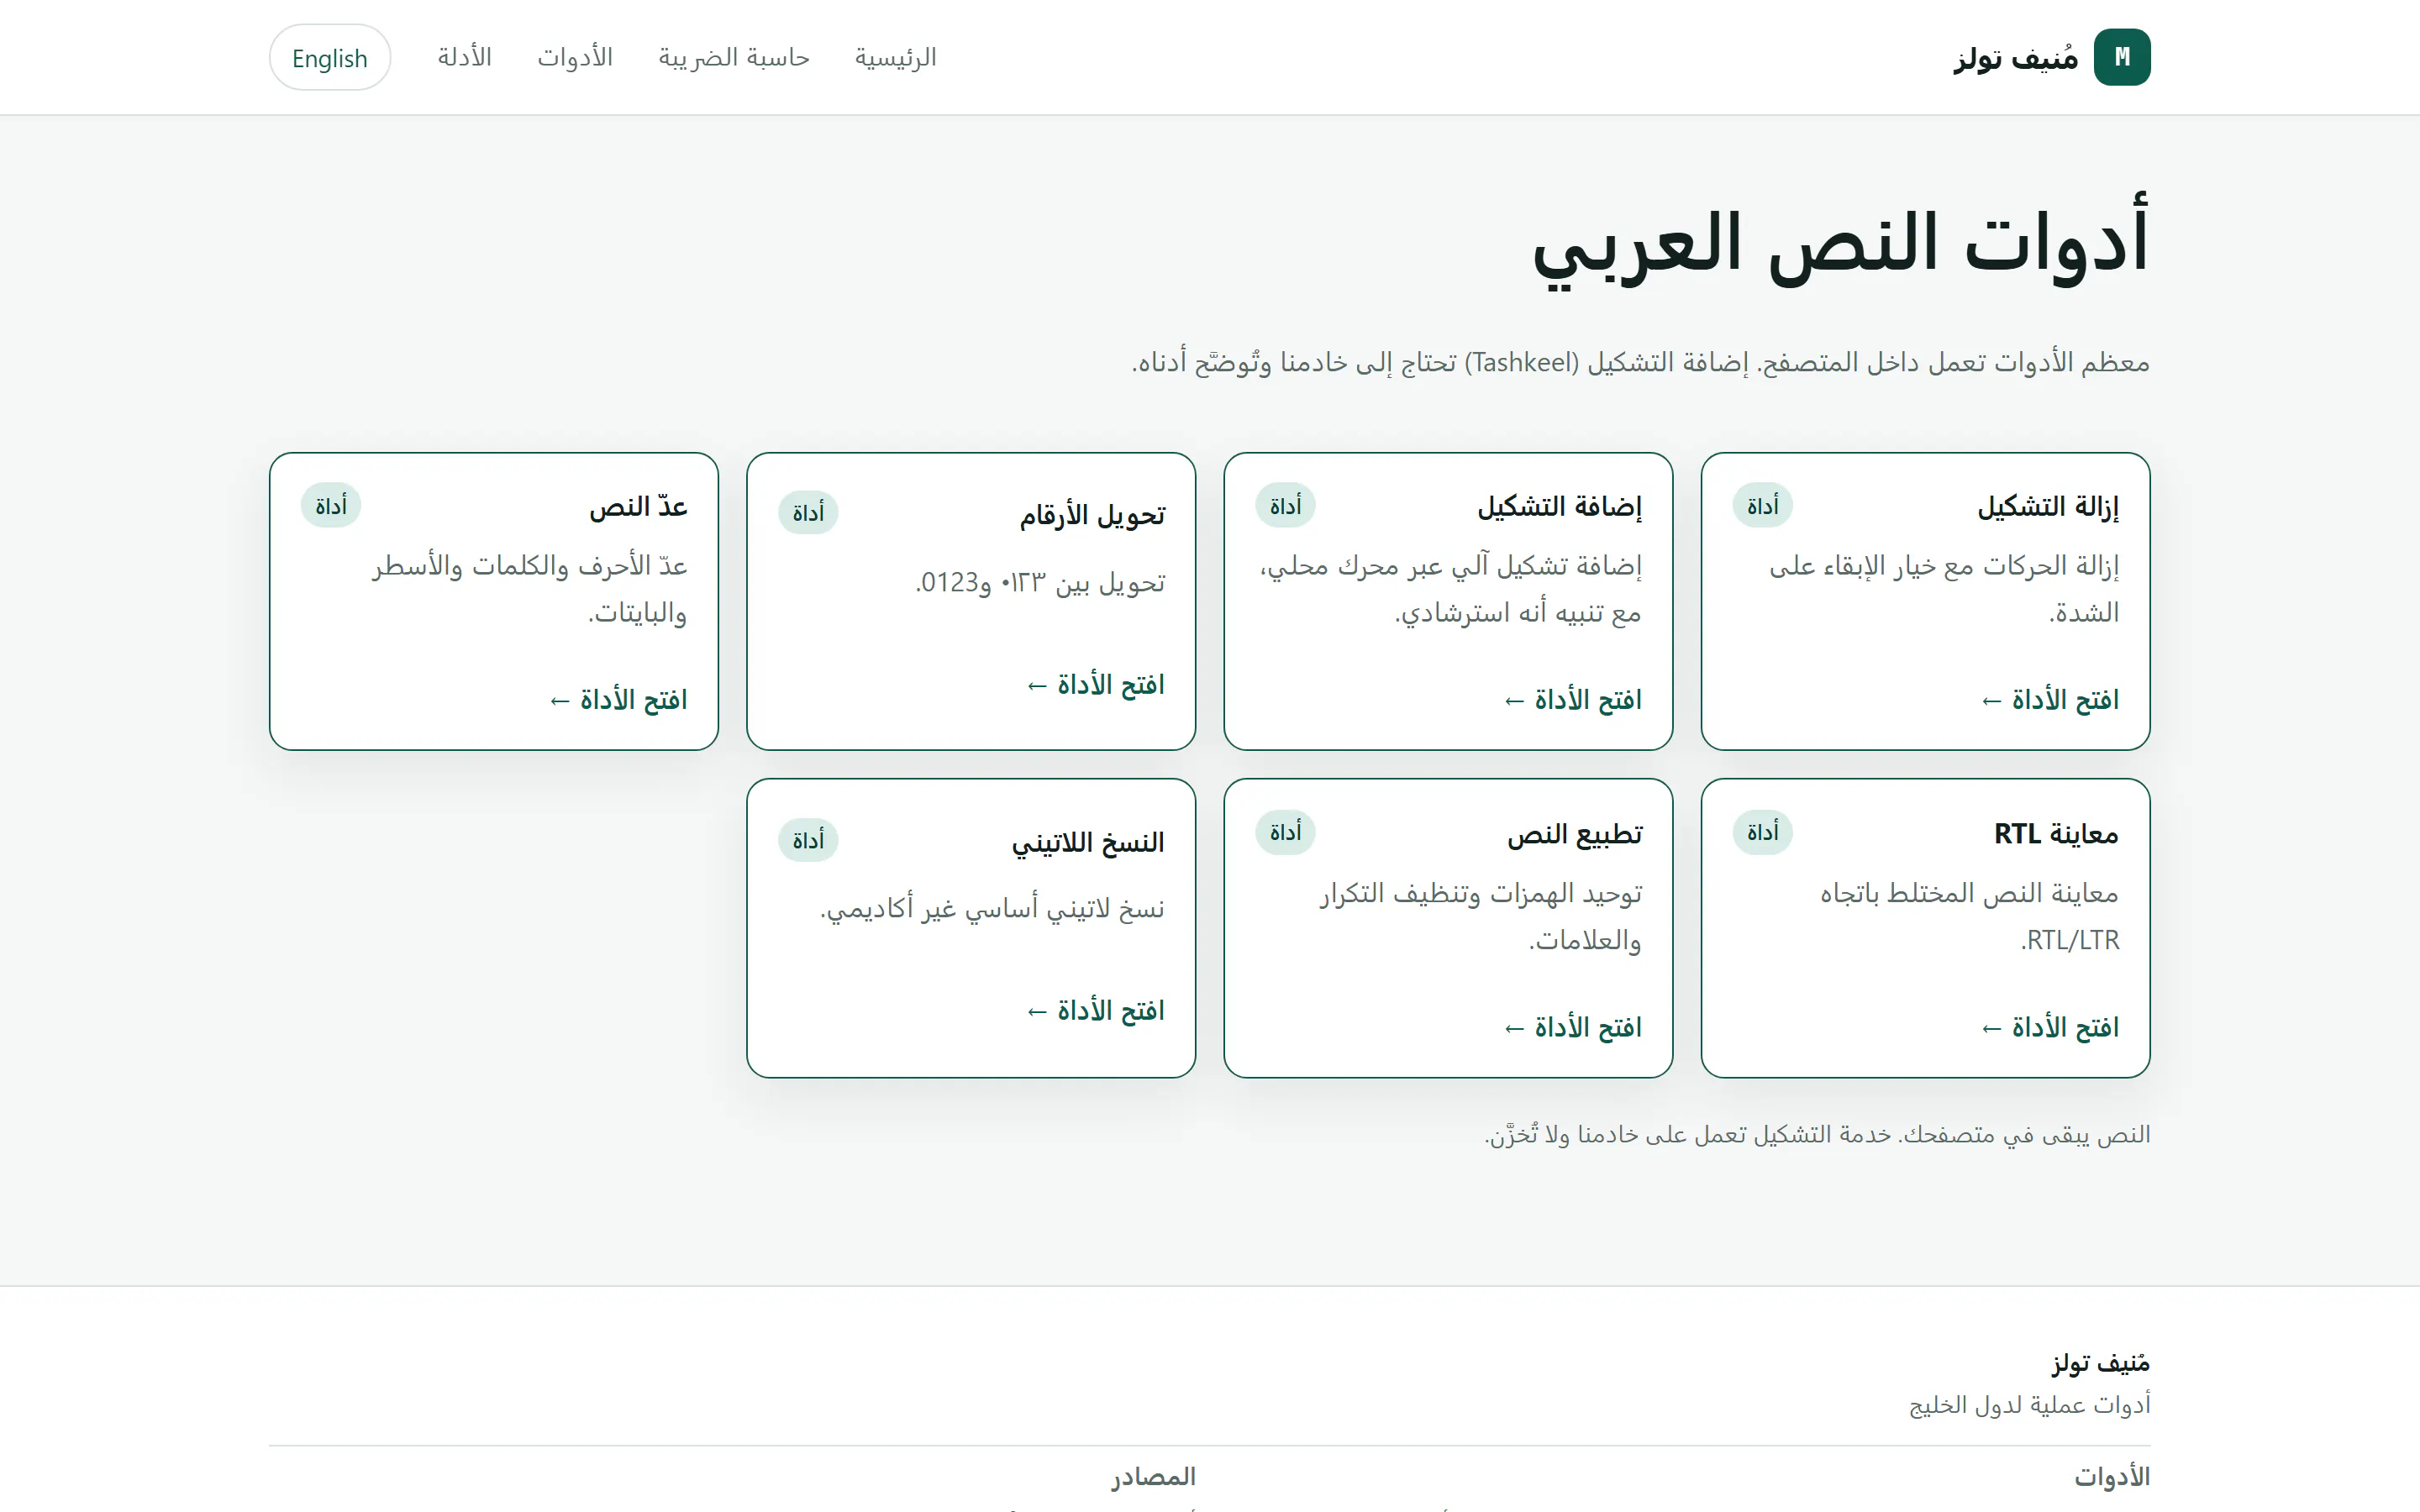2420x1512 pixels.
Task: Click the أداة badge on إضافة التشكيل card
Action: point(1286,506)
